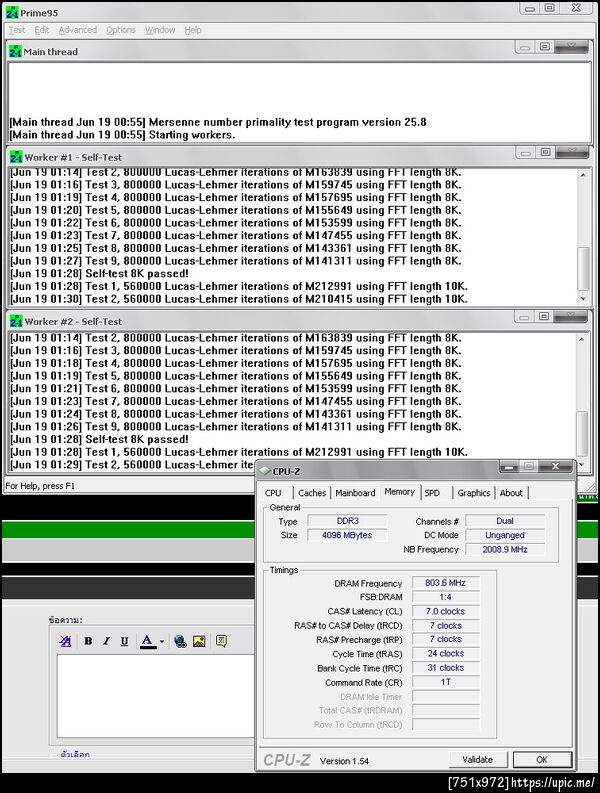600x793 pixels.
Task: Toggle underline formatting in message editor
Action: pyautogui.click(x=124, y=641)
